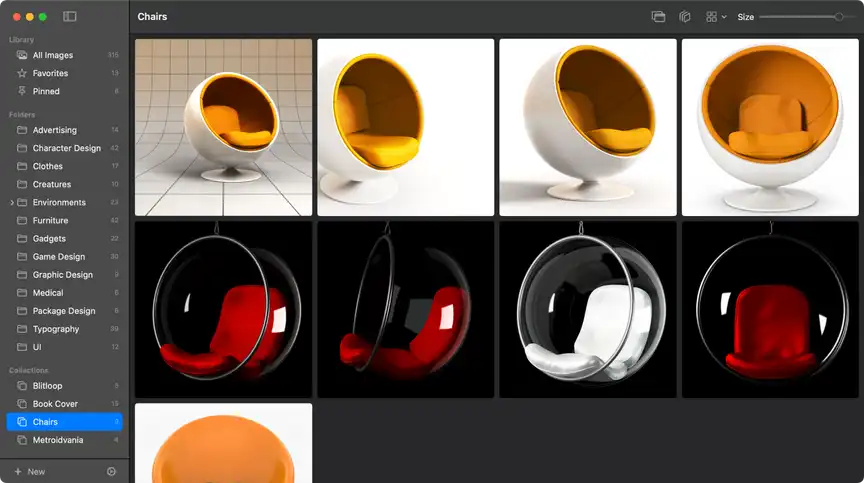864x483 pixels.
Task: Select the Medical folder
Action: pyautogui.click(x=64, y=293)
